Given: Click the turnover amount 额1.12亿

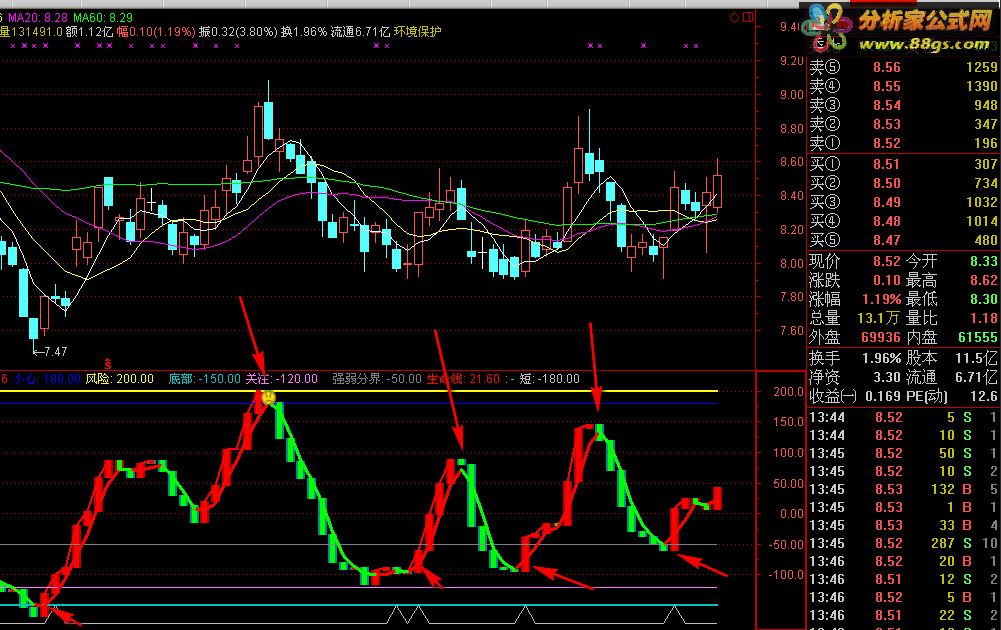Looking at the screenshot, I should [x=89, y=31].
